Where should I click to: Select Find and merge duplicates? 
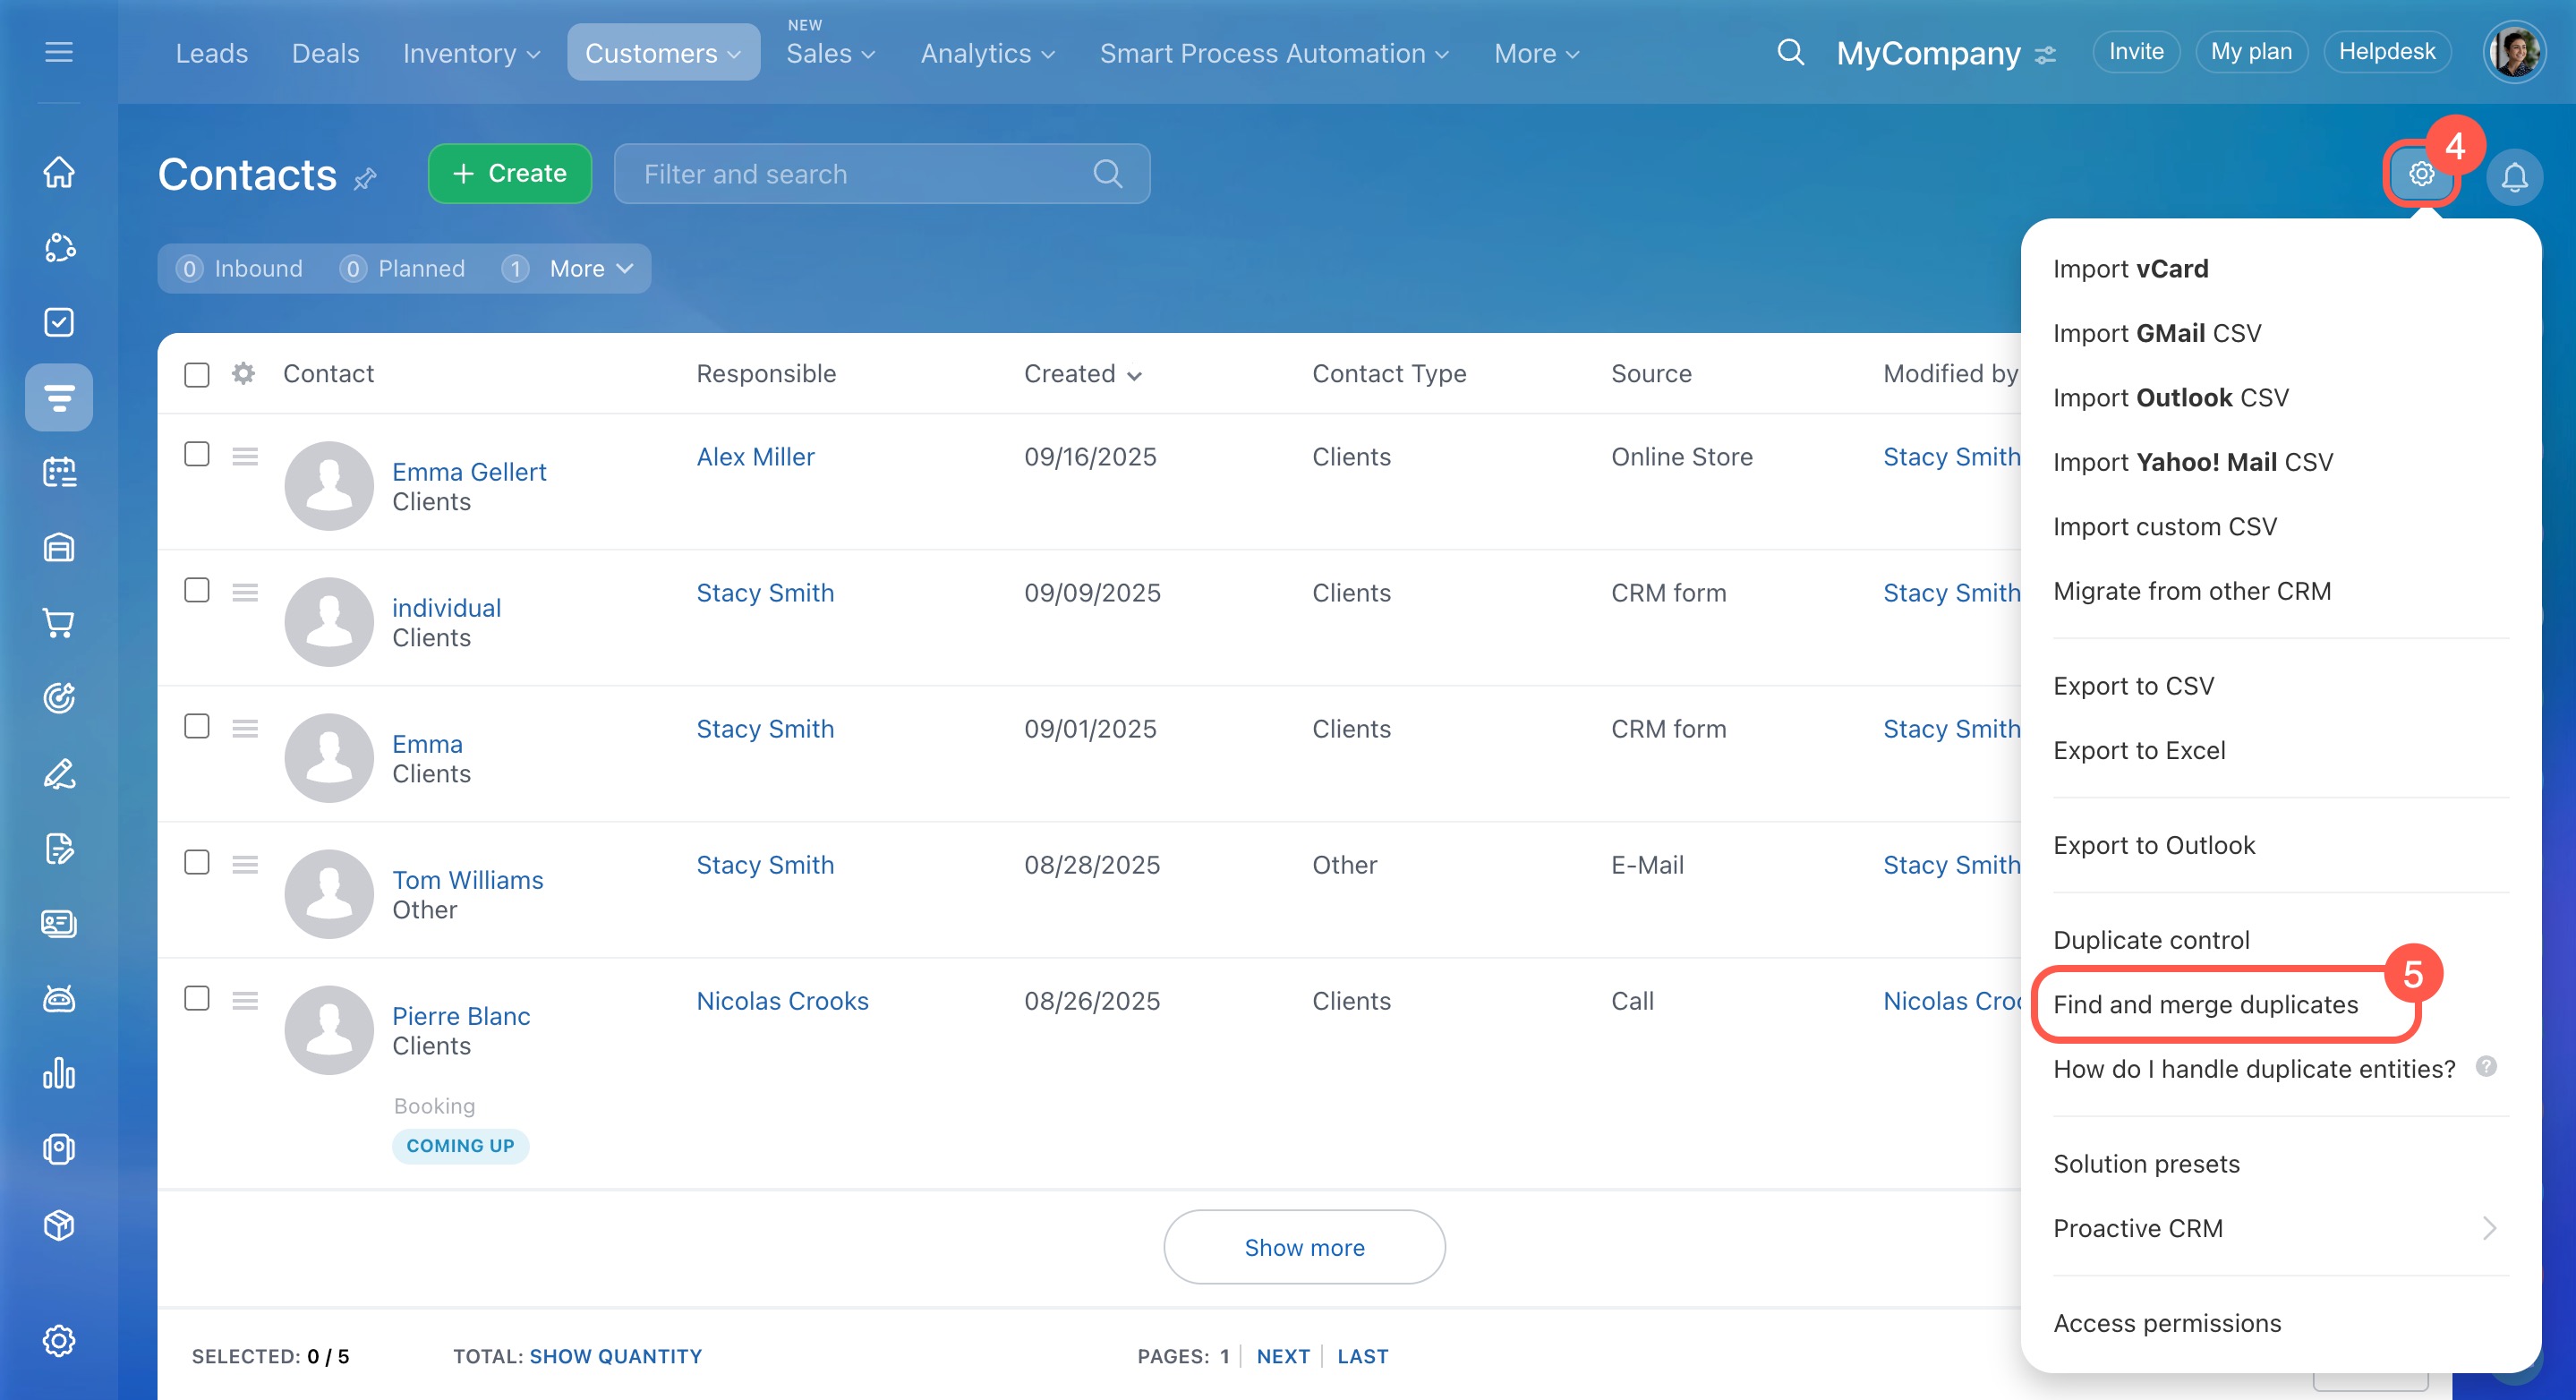[2205, 1004]
